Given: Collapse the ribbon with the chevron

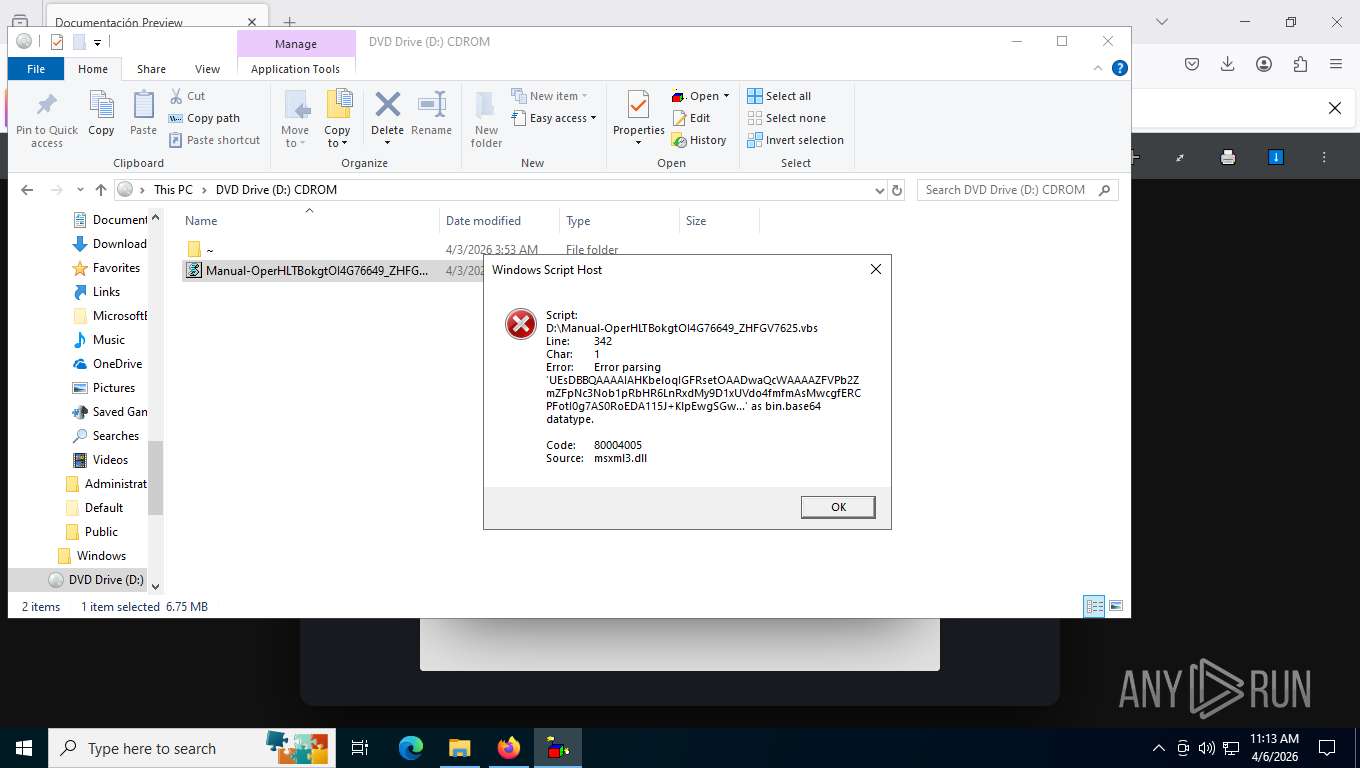Looking at the screenshot, I should pos(1100,68).
